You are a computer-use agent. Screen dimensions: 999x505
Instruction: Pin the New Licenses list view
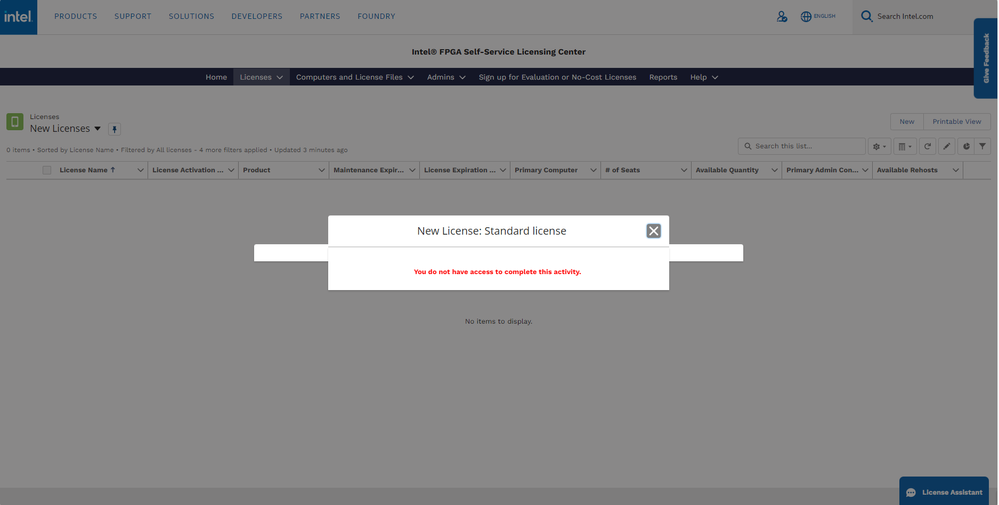click(x=115, y=129)
